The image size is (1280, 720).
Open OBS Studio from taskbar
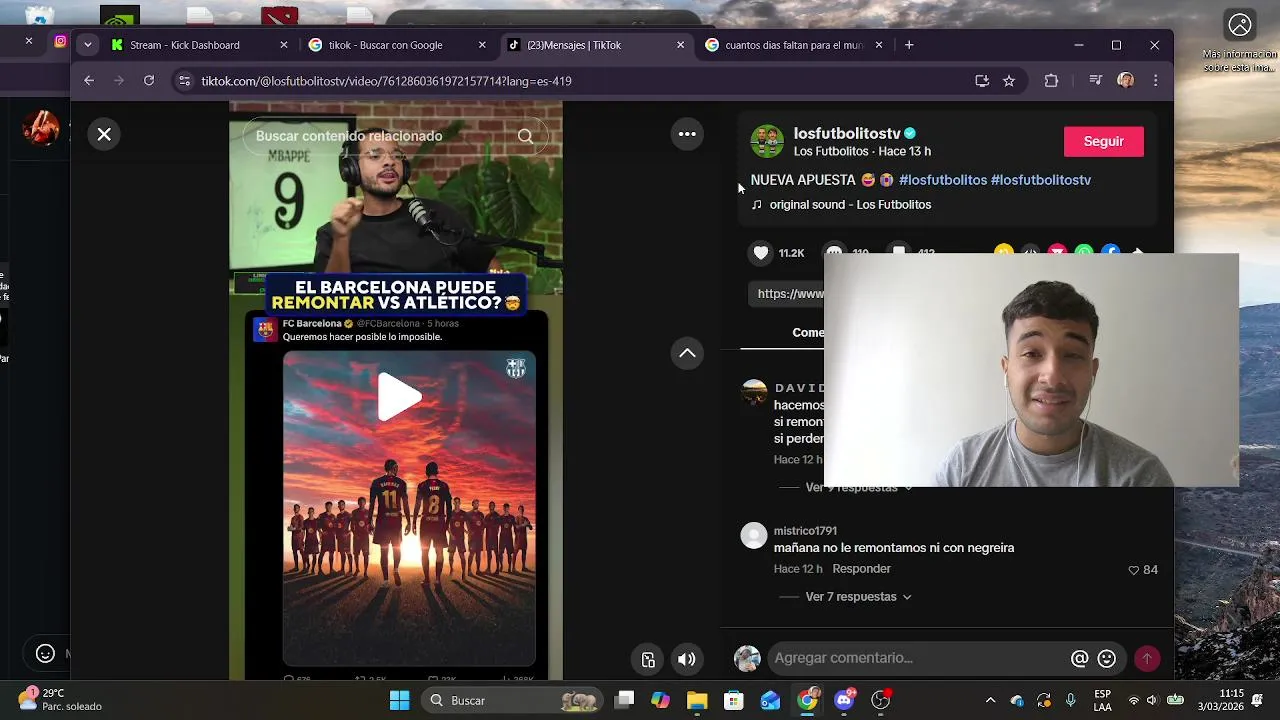(x=881, y=701)
